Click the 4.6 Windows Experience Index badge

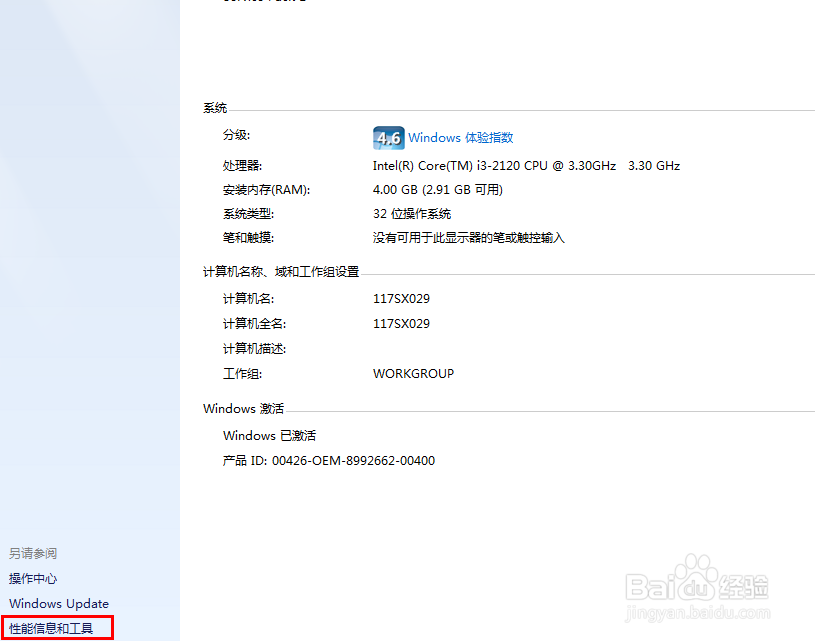click(388, 138)
